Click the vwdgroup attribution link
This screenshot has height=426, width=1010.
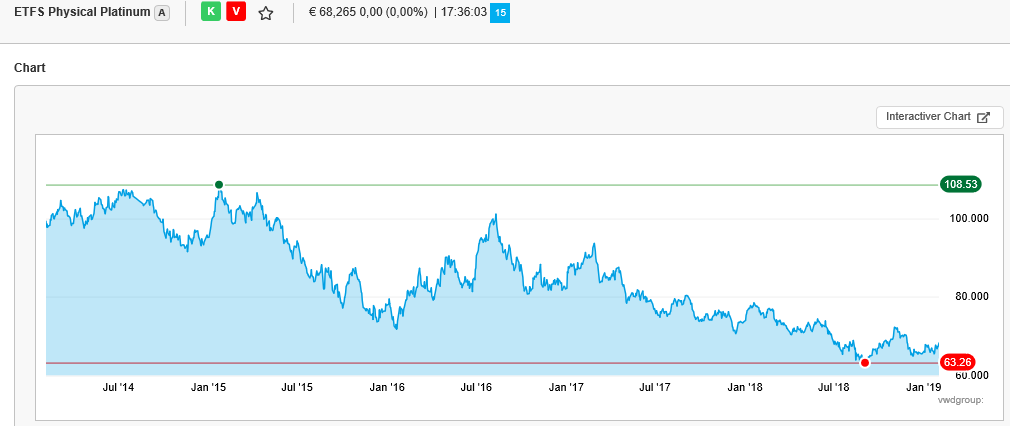point(960,400)
